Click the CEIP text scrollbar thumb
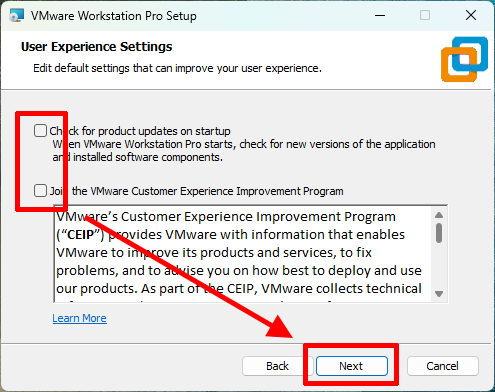495x392 pixels. pos(439,233)
